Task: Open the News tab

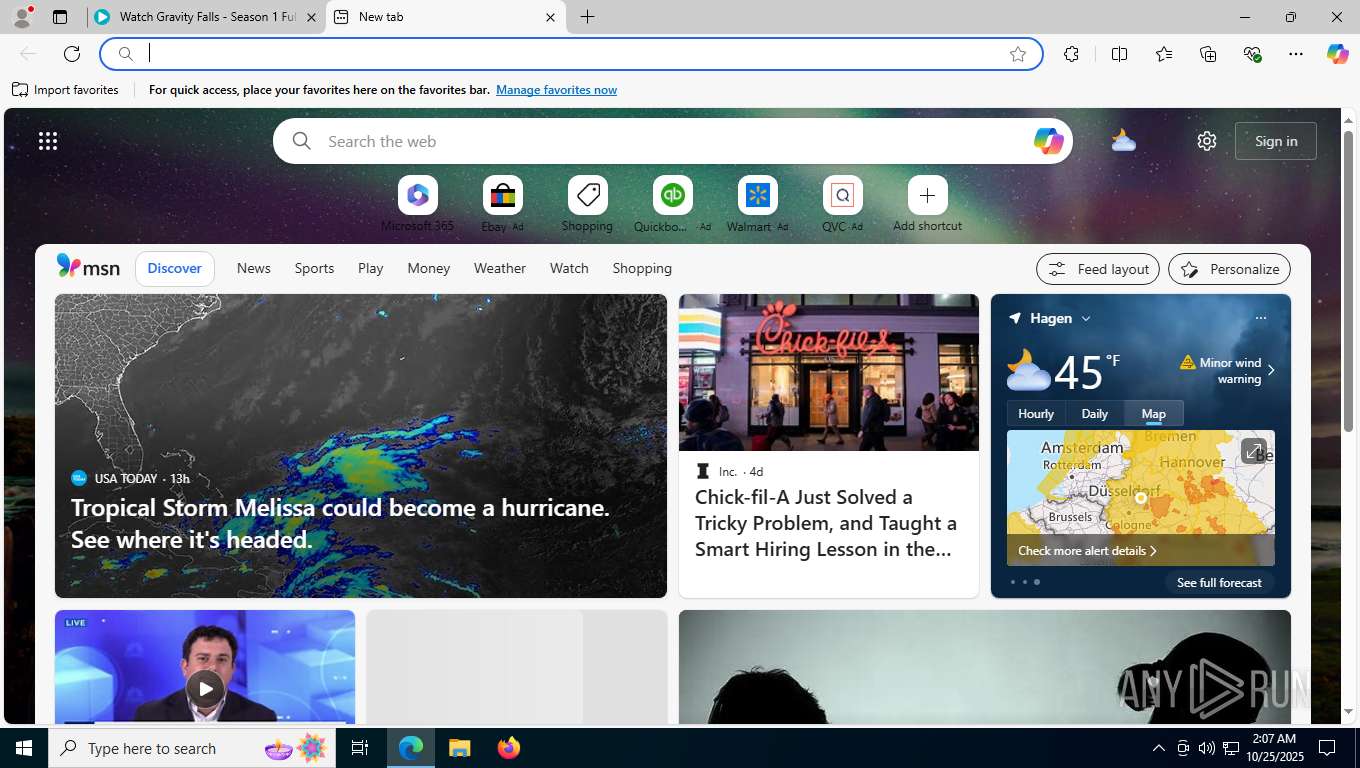Action: click(x=254, y=268)
